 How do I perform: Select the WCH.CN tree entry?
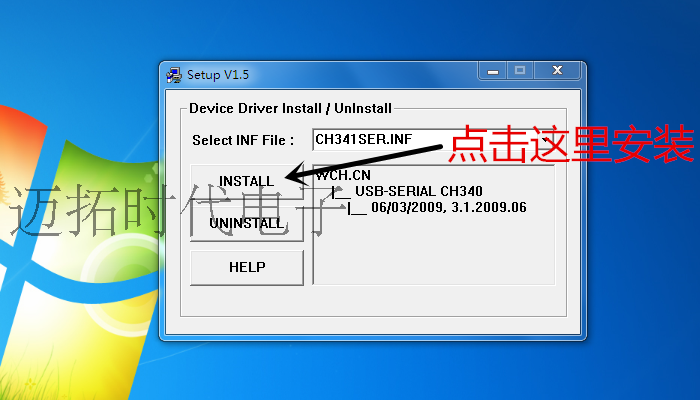point(343,175)
